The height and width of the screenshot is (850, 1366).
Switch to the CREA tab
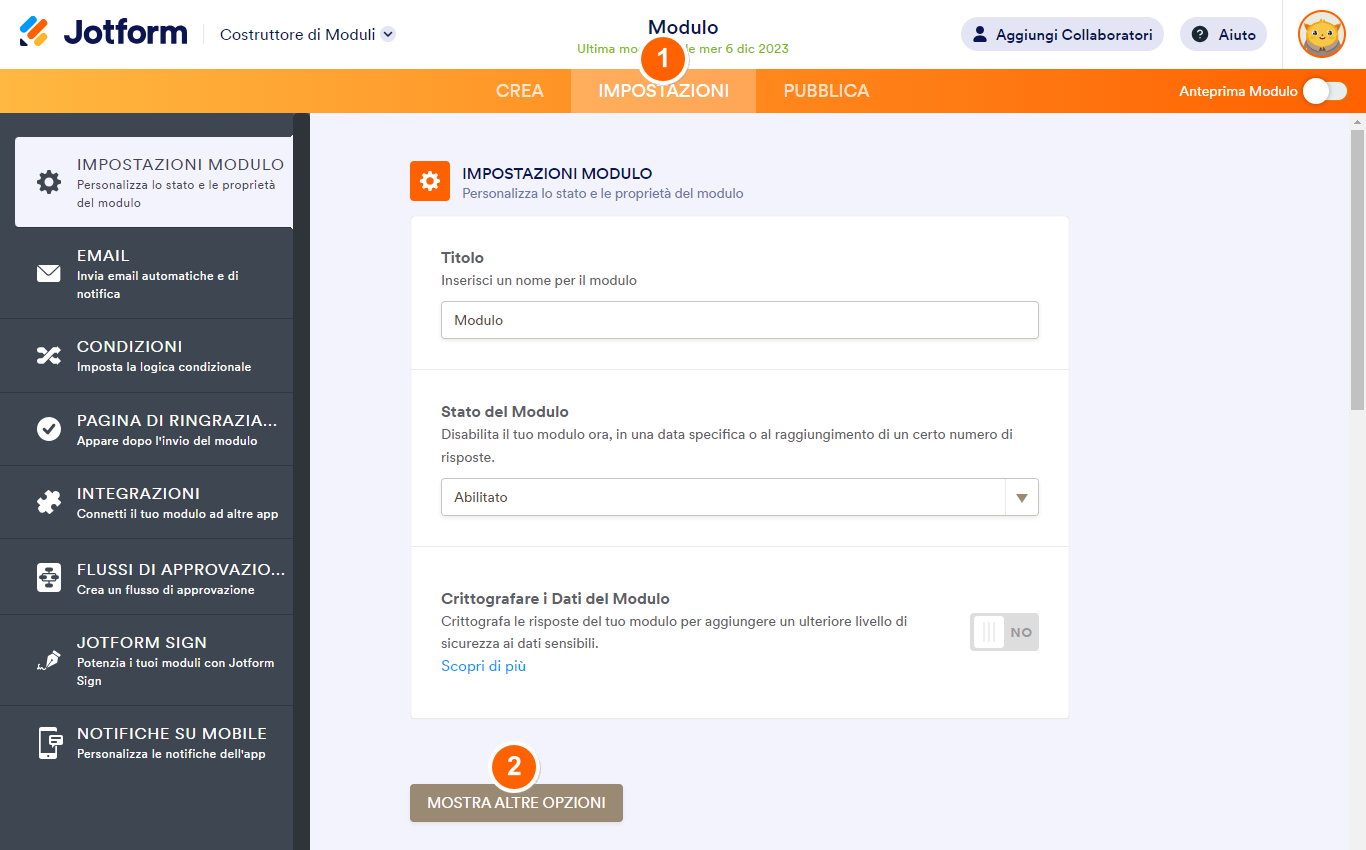coord(520,90)
